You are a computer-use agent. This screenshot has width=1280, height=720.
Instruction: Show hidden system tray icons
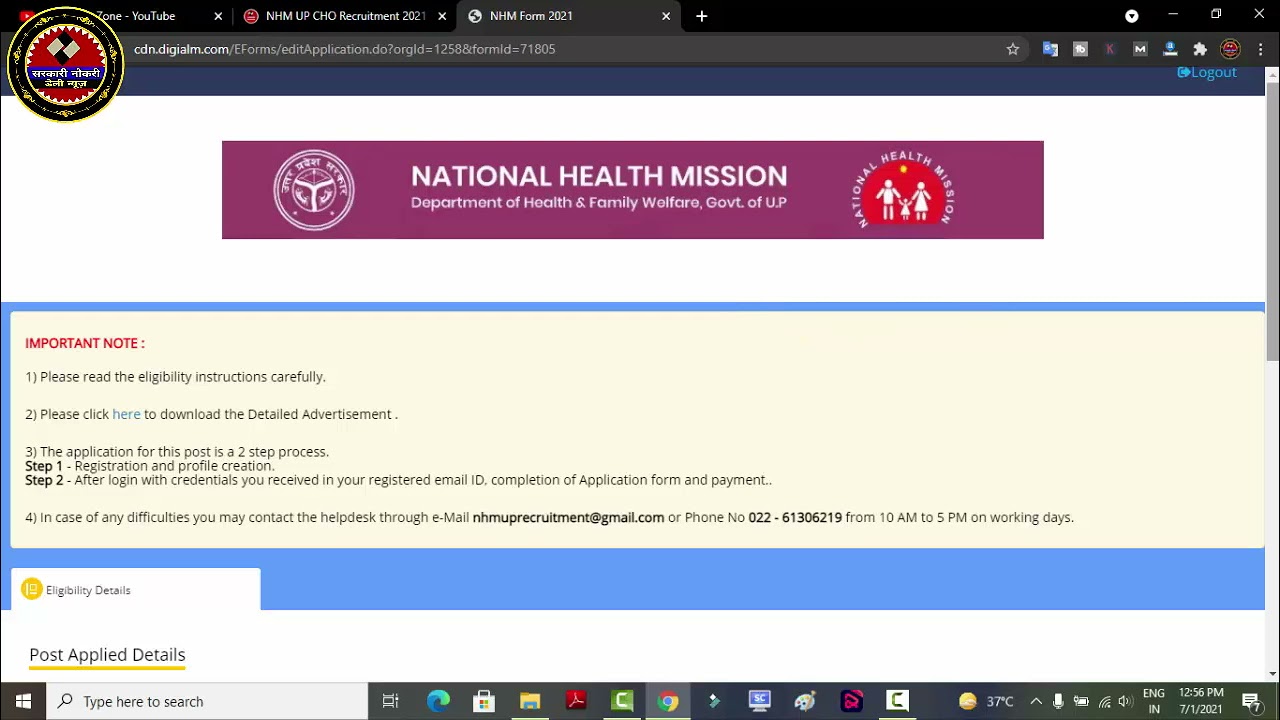[x=1036, y=701]
